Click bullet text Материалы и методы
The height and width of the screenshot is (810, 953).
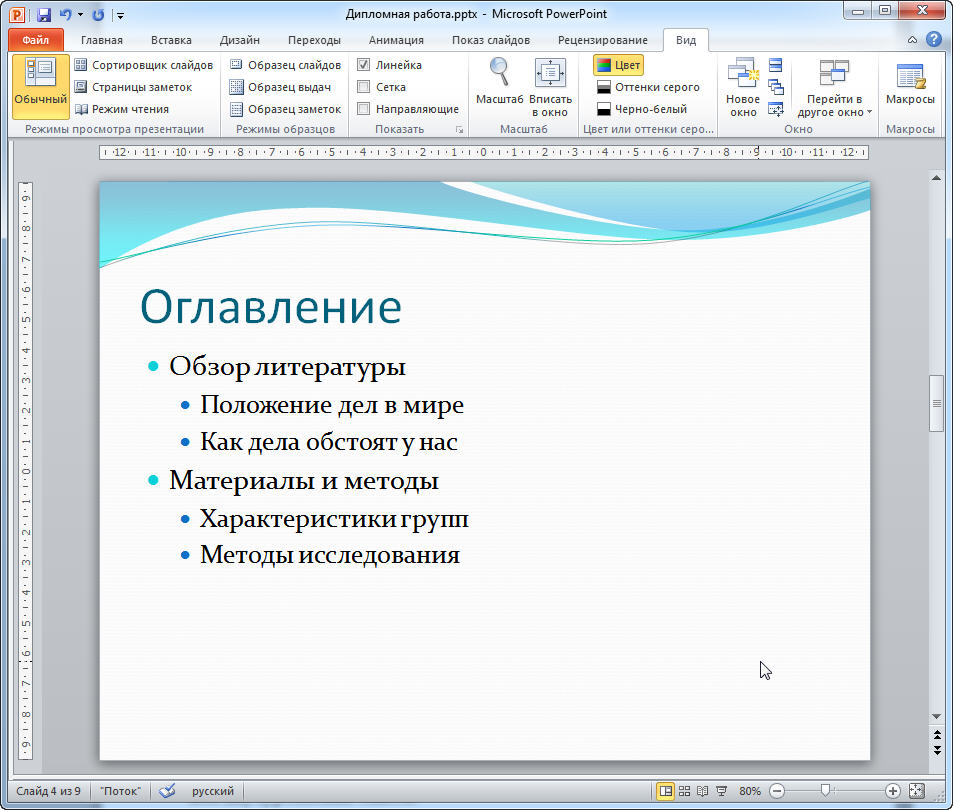[304, 481]
